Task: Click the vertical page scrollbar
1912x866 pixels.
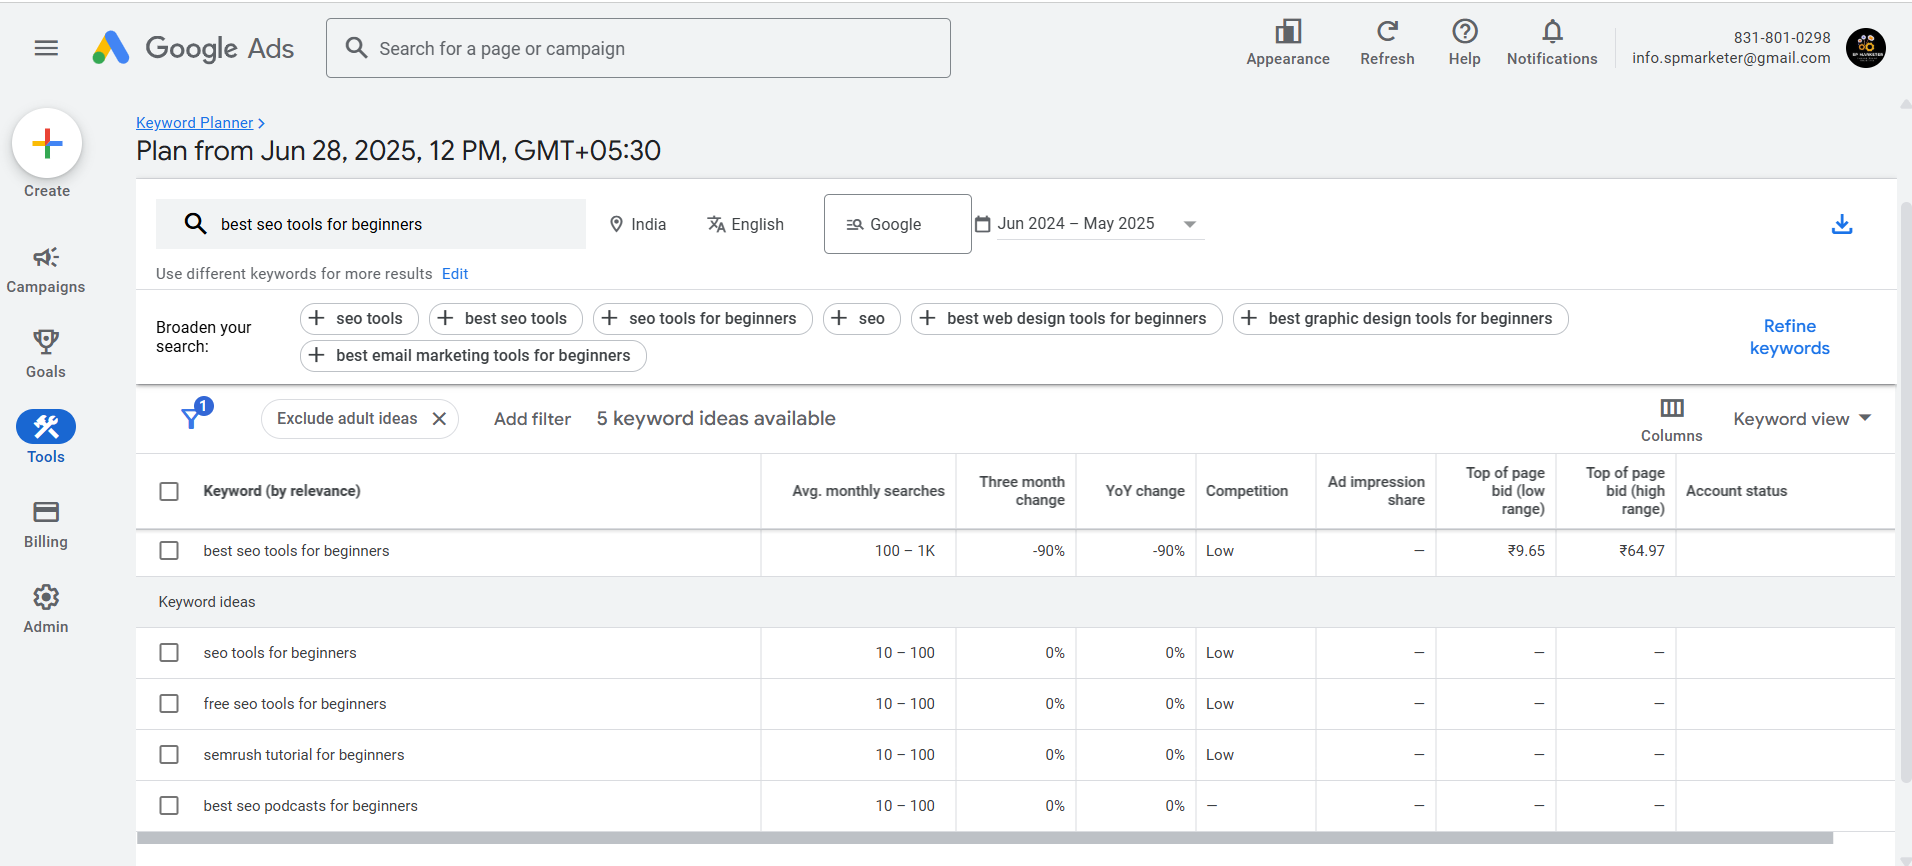Action: pos(1905,490)
